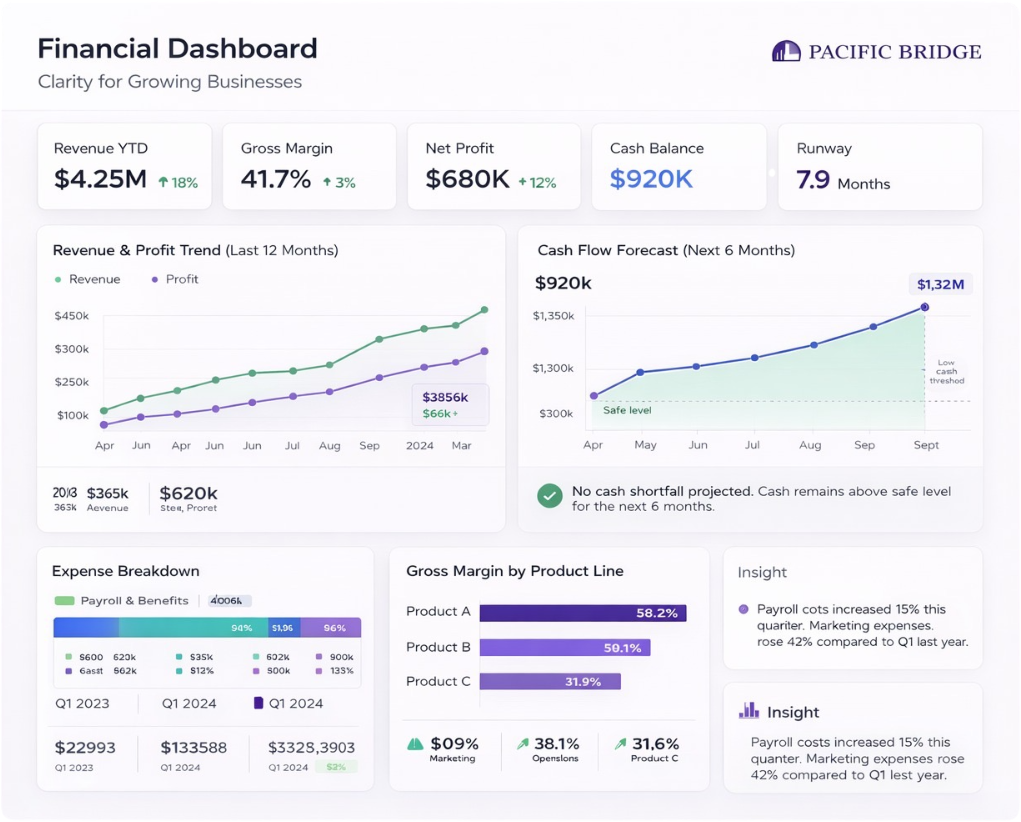Click the green checkmark cash shortfall icon
The width and height of the screenshot is (1021, 822).
549,496
